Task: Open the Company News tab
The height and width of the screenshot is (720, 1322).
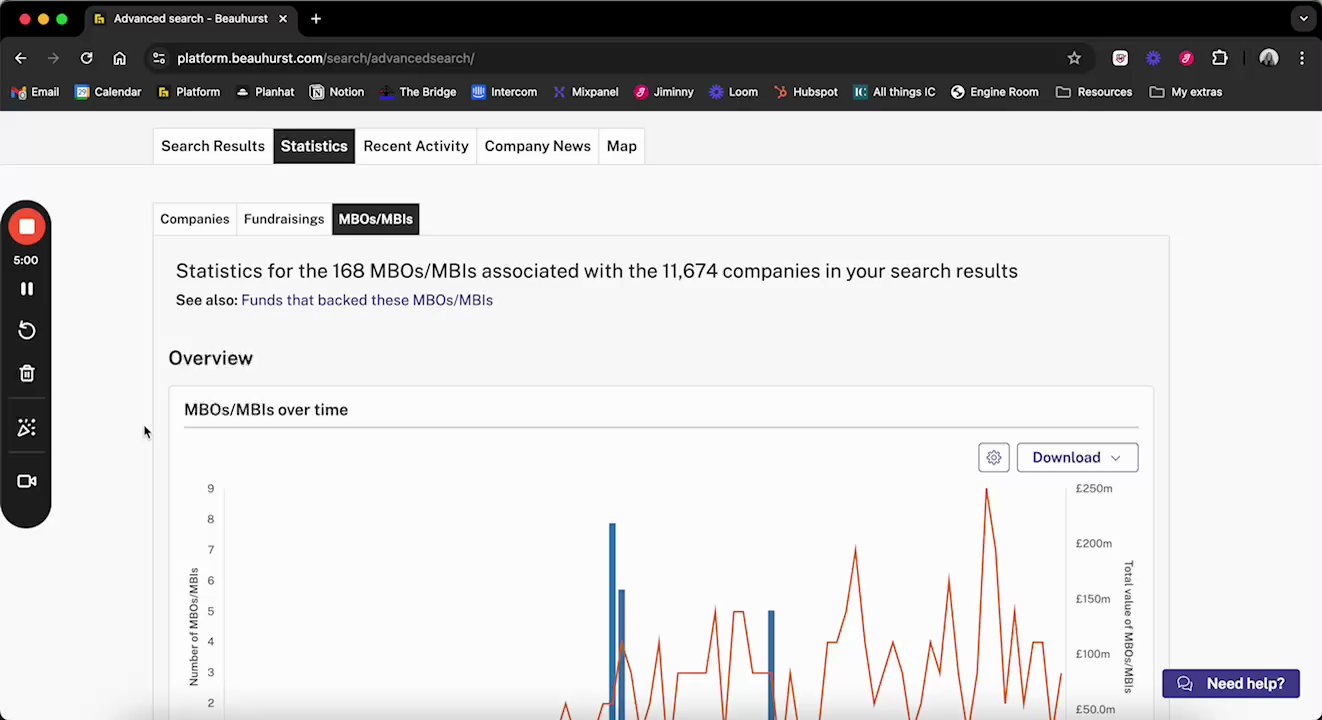Action: click(x=537, y=146)
